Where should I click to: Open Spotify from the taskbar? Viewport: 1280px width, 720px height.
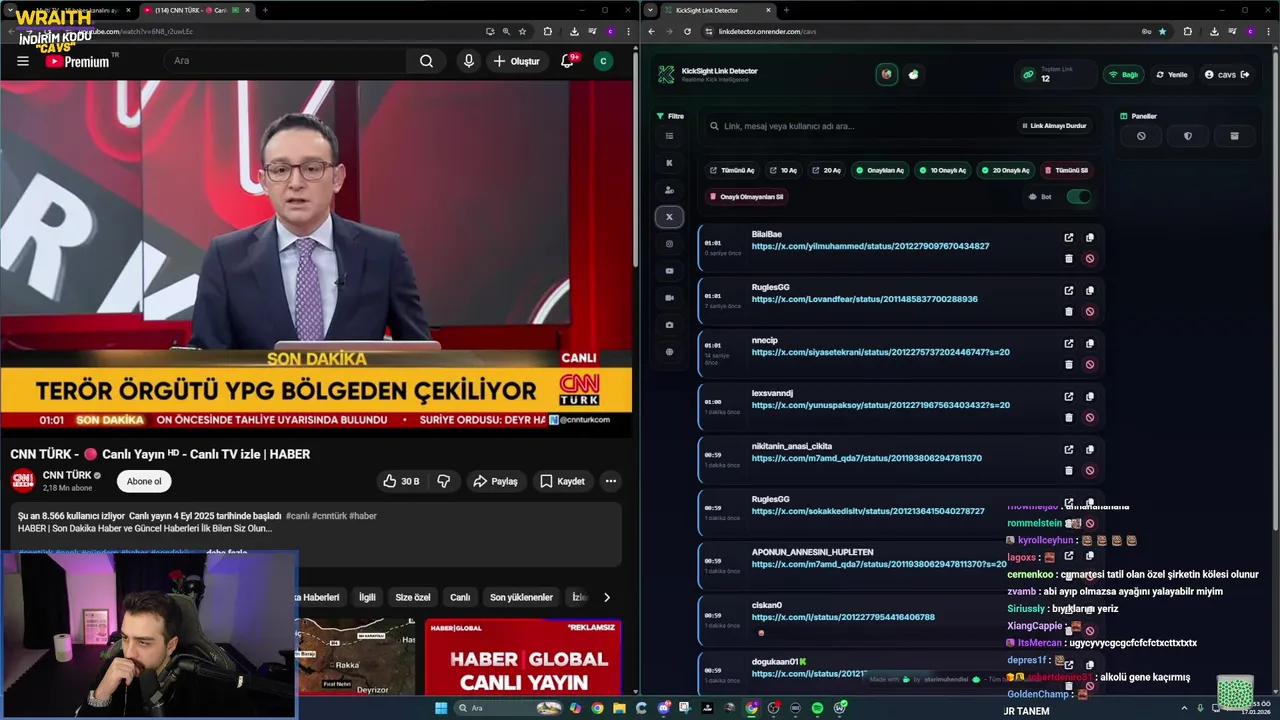pos(817,708)
